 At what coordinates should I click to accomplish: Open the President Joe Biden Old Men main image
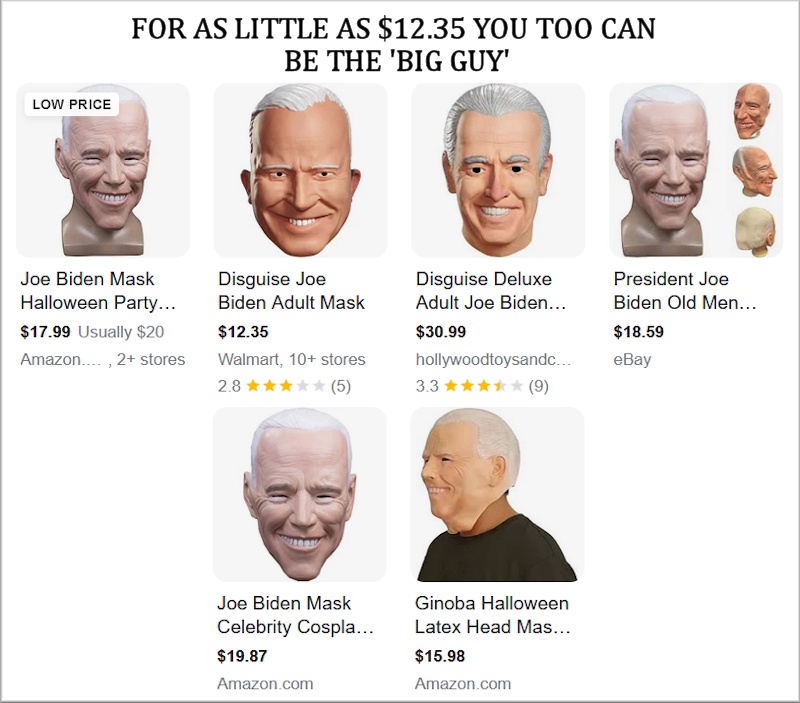click(665, 170)
